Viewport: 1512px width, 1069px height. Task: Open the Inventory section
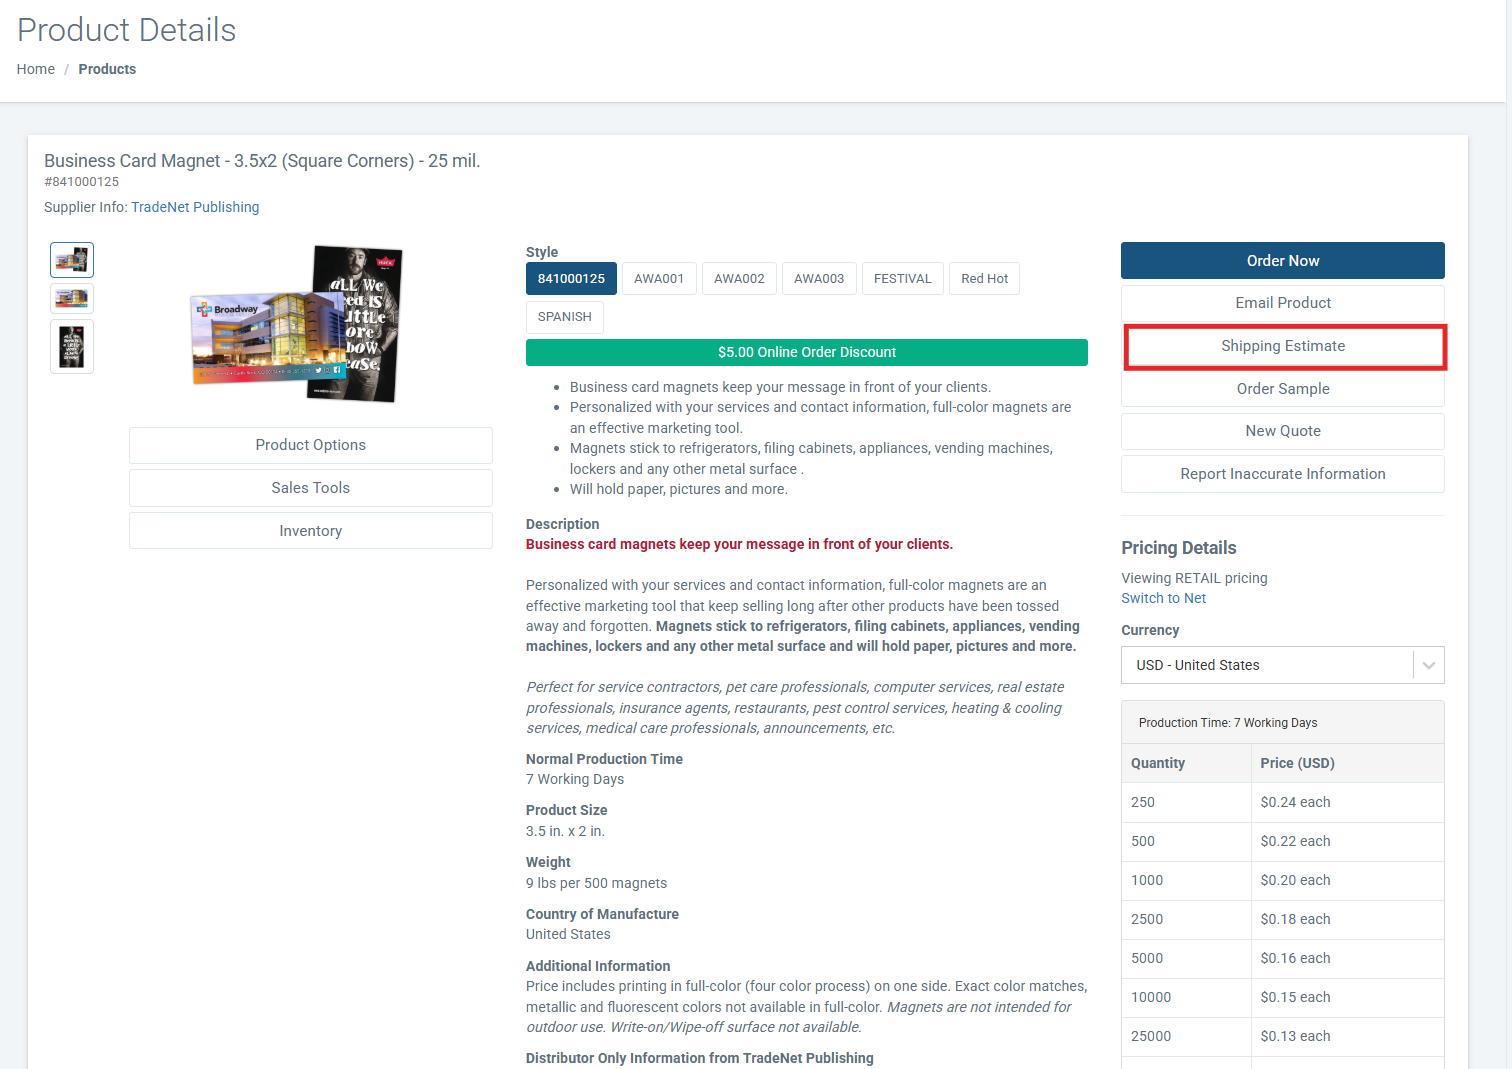(x=311, y=531)
